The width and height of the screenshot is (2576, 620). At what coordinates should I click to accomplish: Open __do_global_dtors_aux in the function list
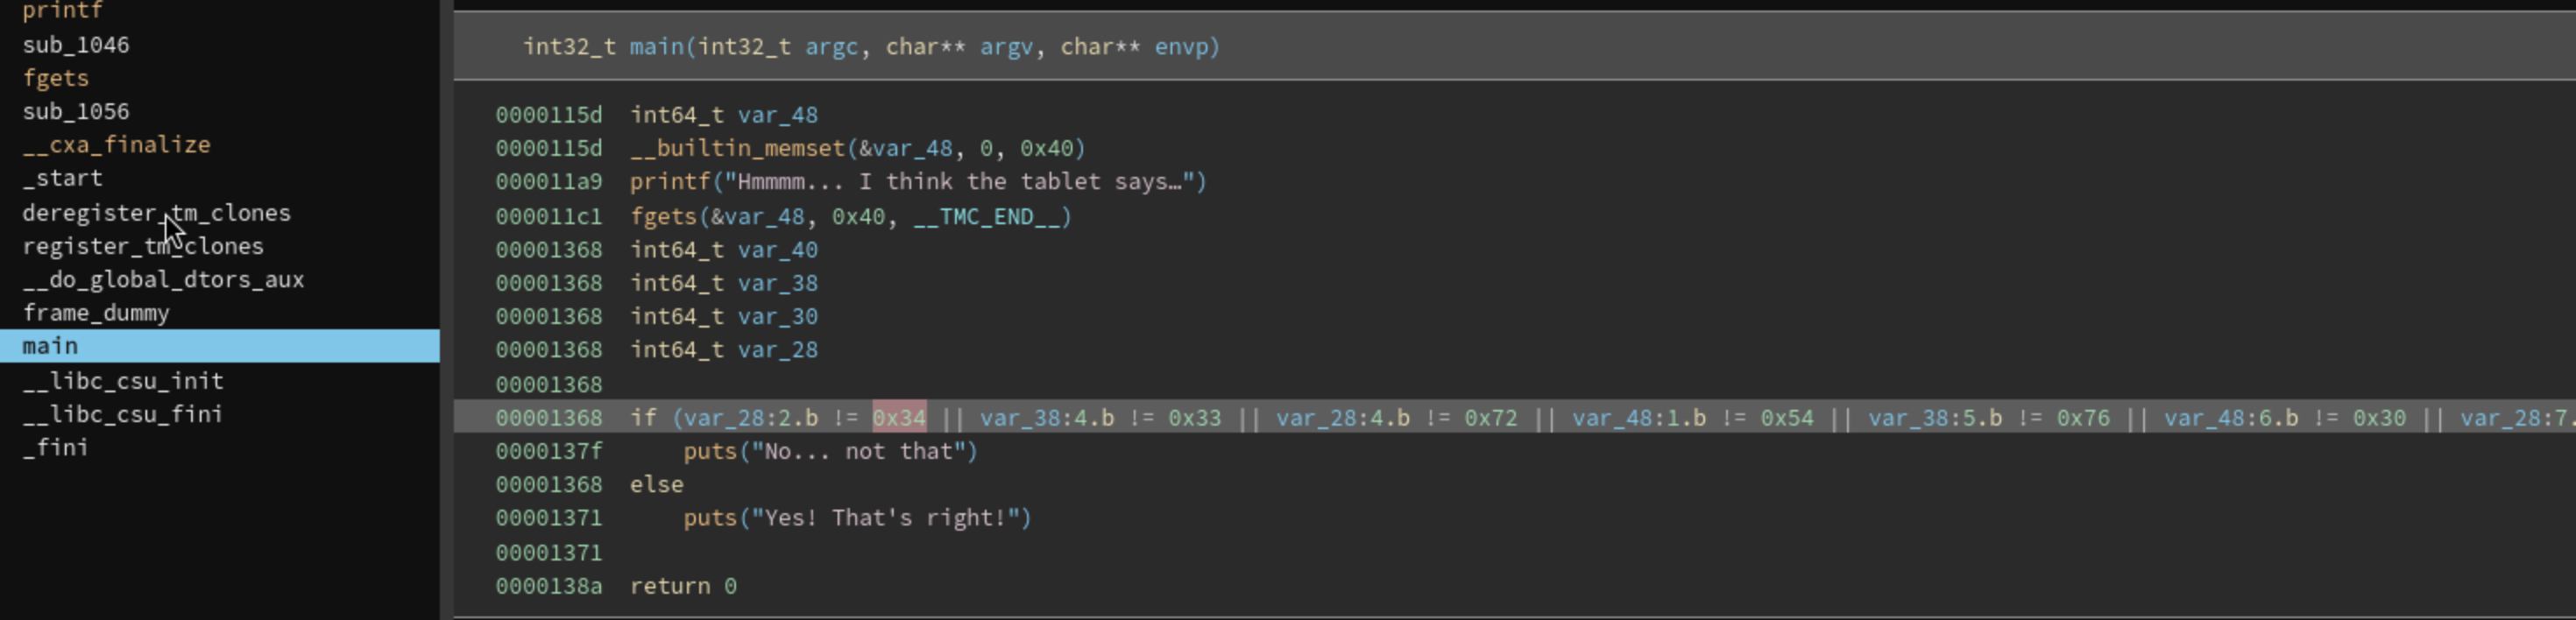(x=163, y=280)
